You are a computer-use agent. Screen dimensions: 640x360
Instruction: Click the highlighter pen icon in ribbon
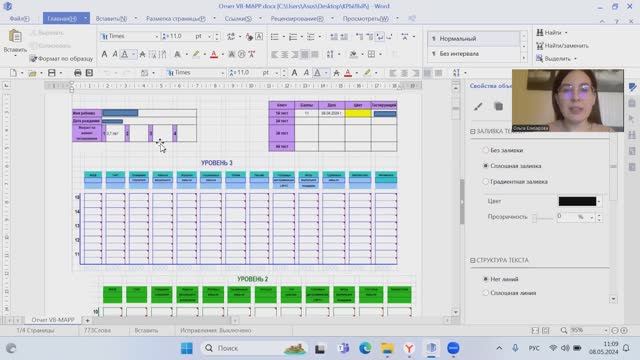tap(196, 54)
